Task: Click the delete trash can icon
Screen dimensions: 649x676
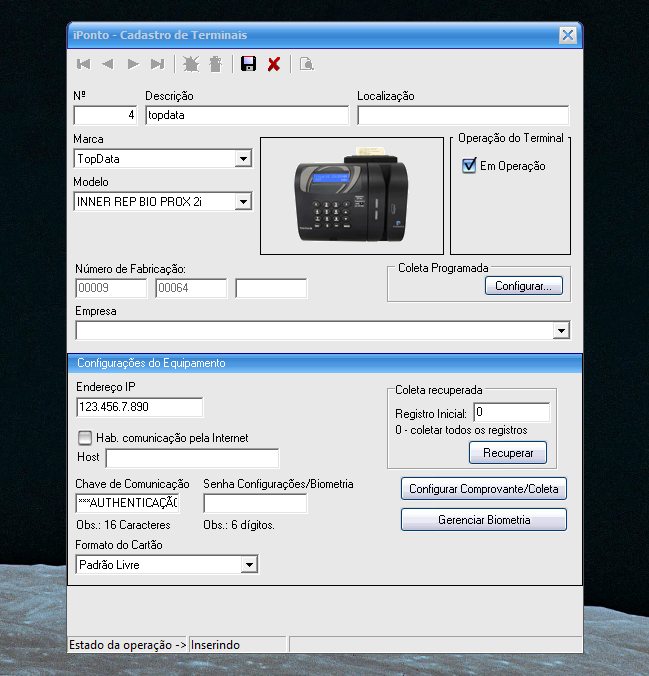Action: point(215,64)
